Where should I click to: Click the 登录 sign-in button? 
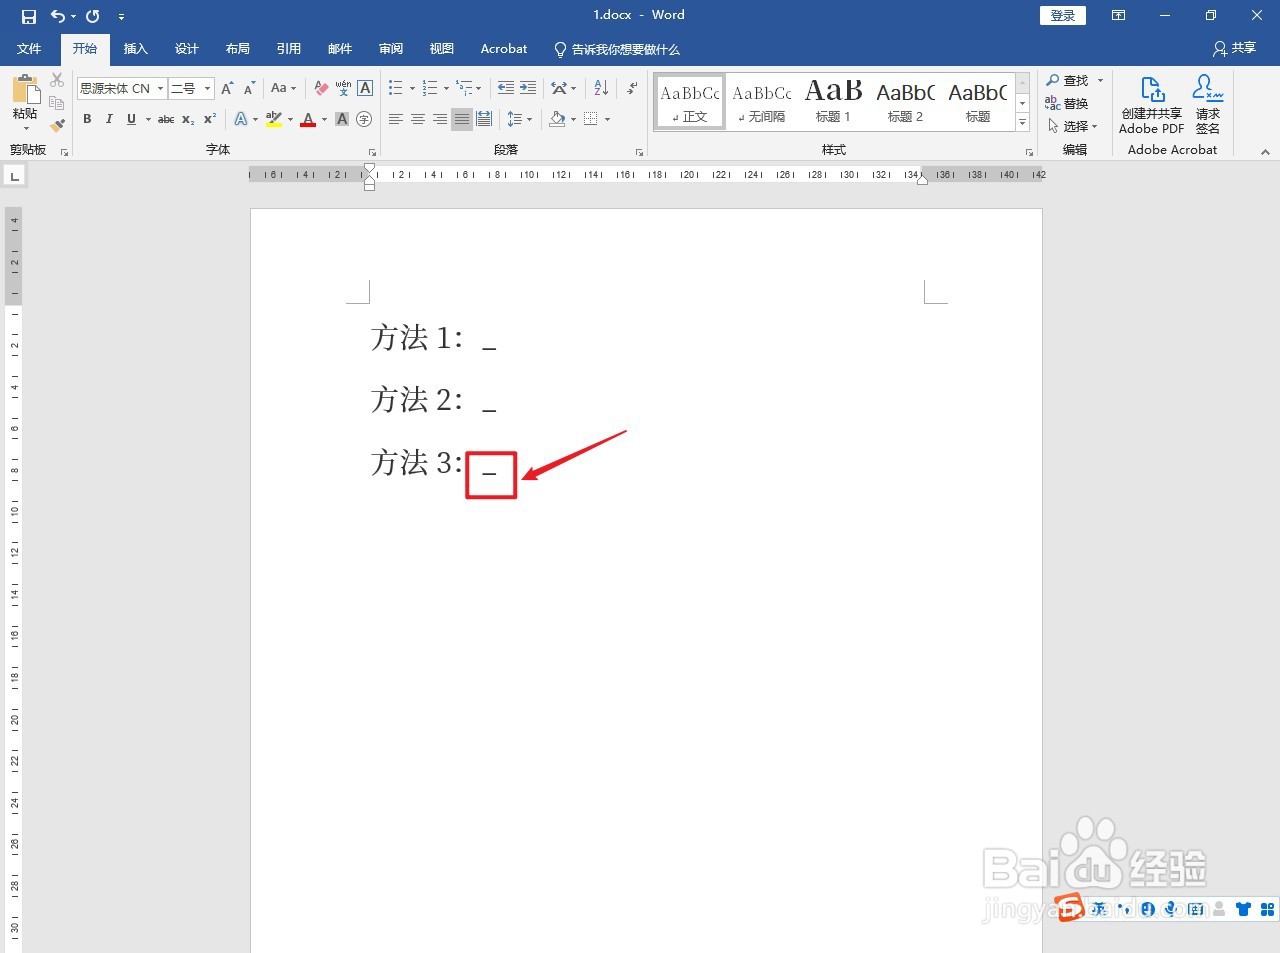[1062, 15]
